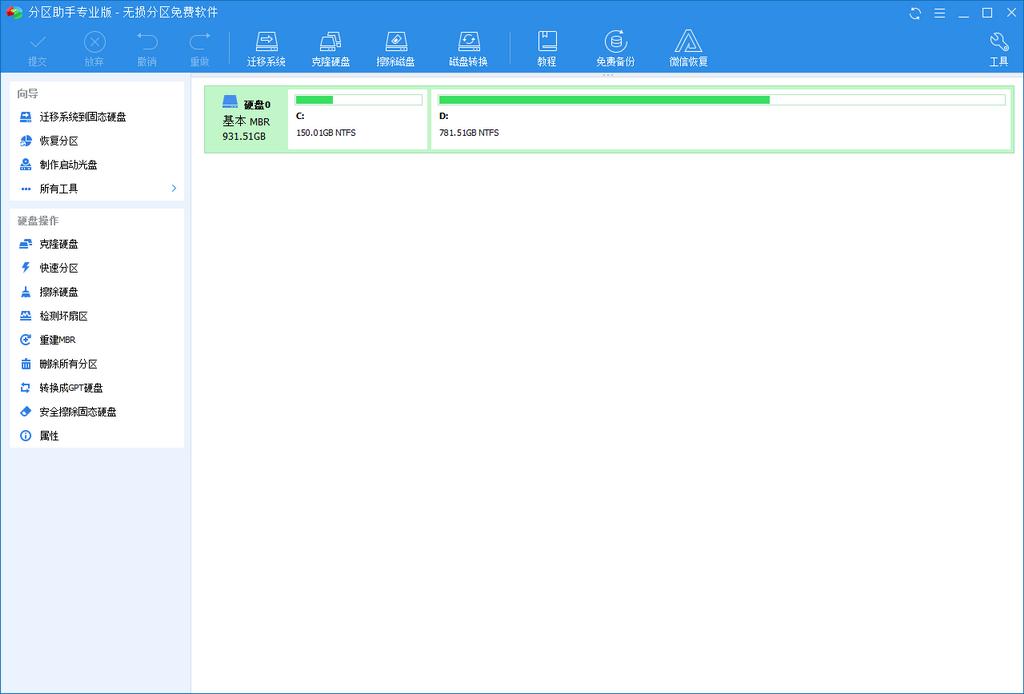This screenshot has width=1024, height=694.
Task: Click the three-dots handle below toolbar
Action: [607, 75]
